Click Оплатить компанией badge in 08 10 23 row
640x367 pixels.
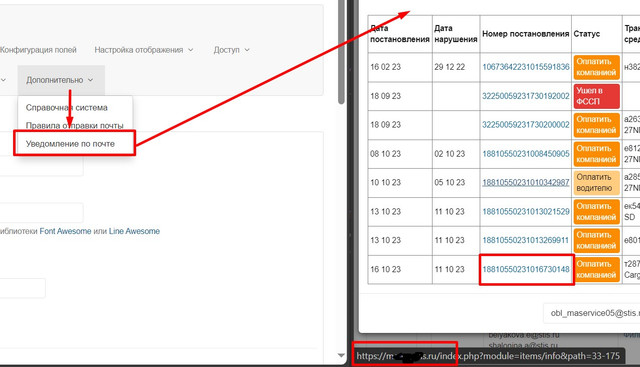tap(596, 154)
